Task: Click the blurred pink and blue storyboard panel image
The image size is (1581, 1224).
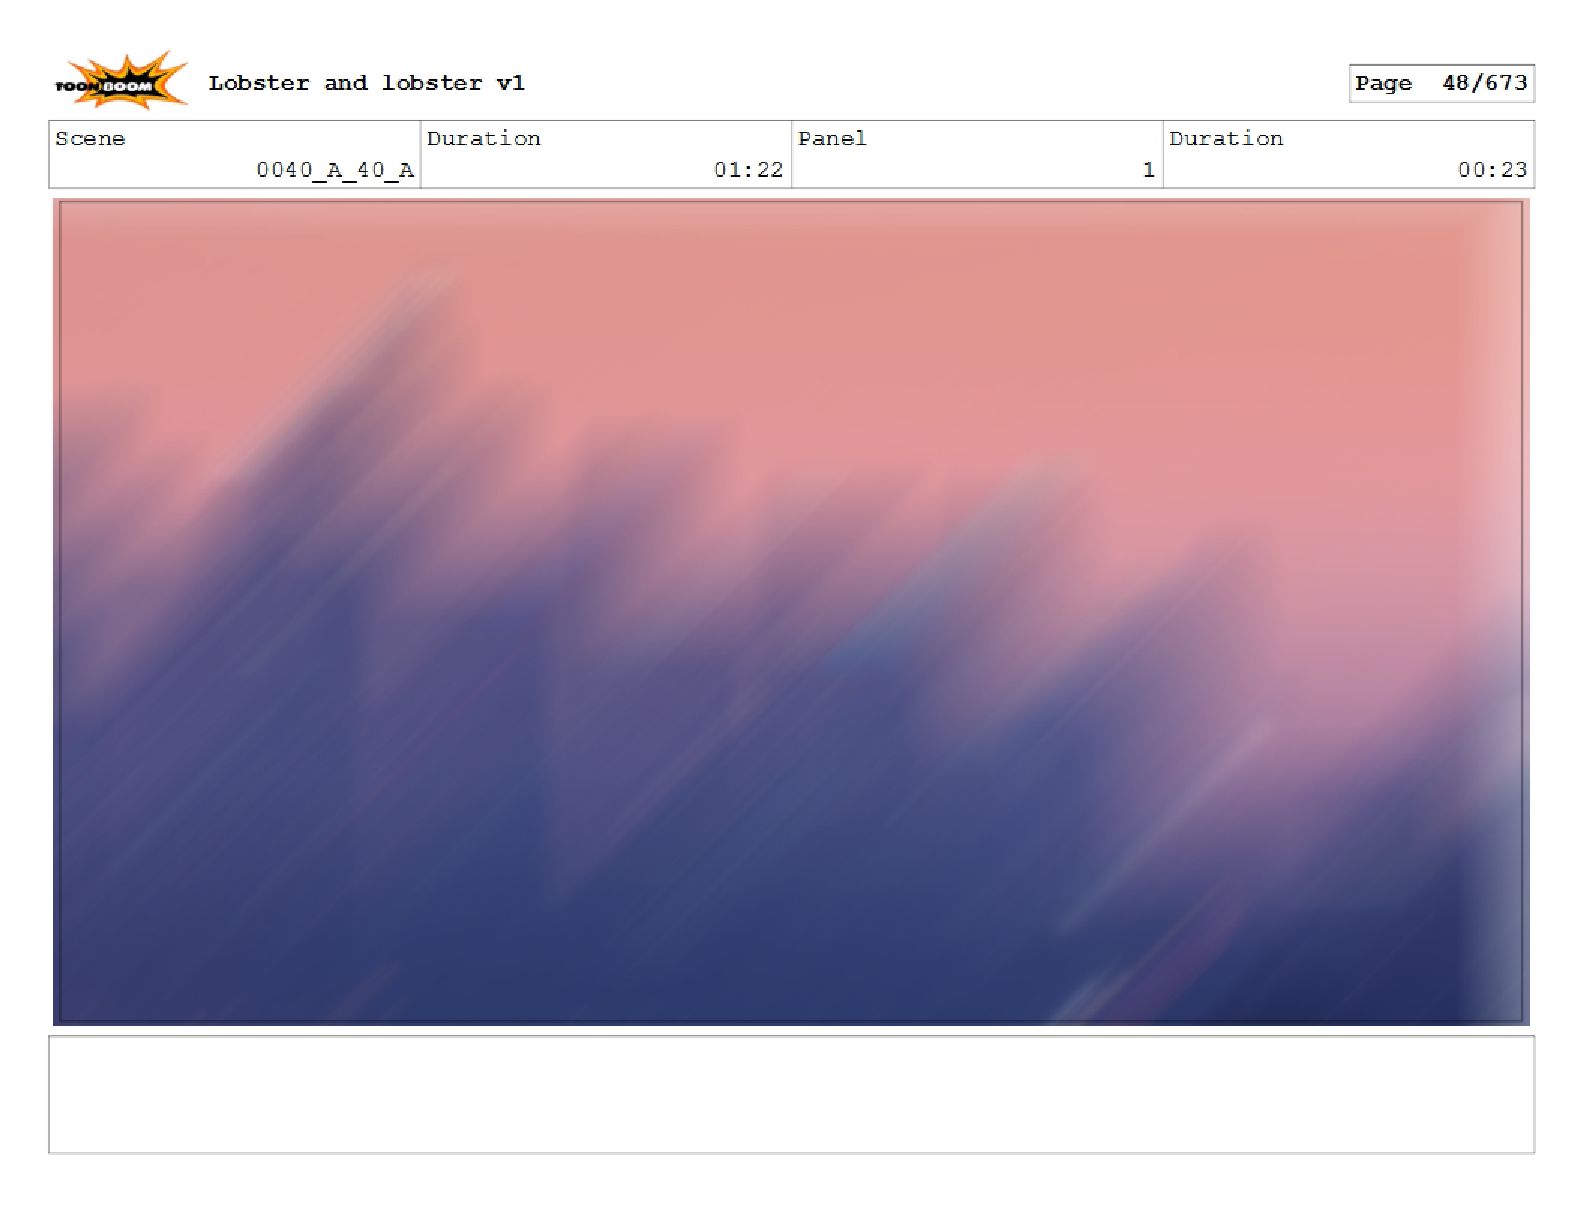Action: click(x=791, y=612)
